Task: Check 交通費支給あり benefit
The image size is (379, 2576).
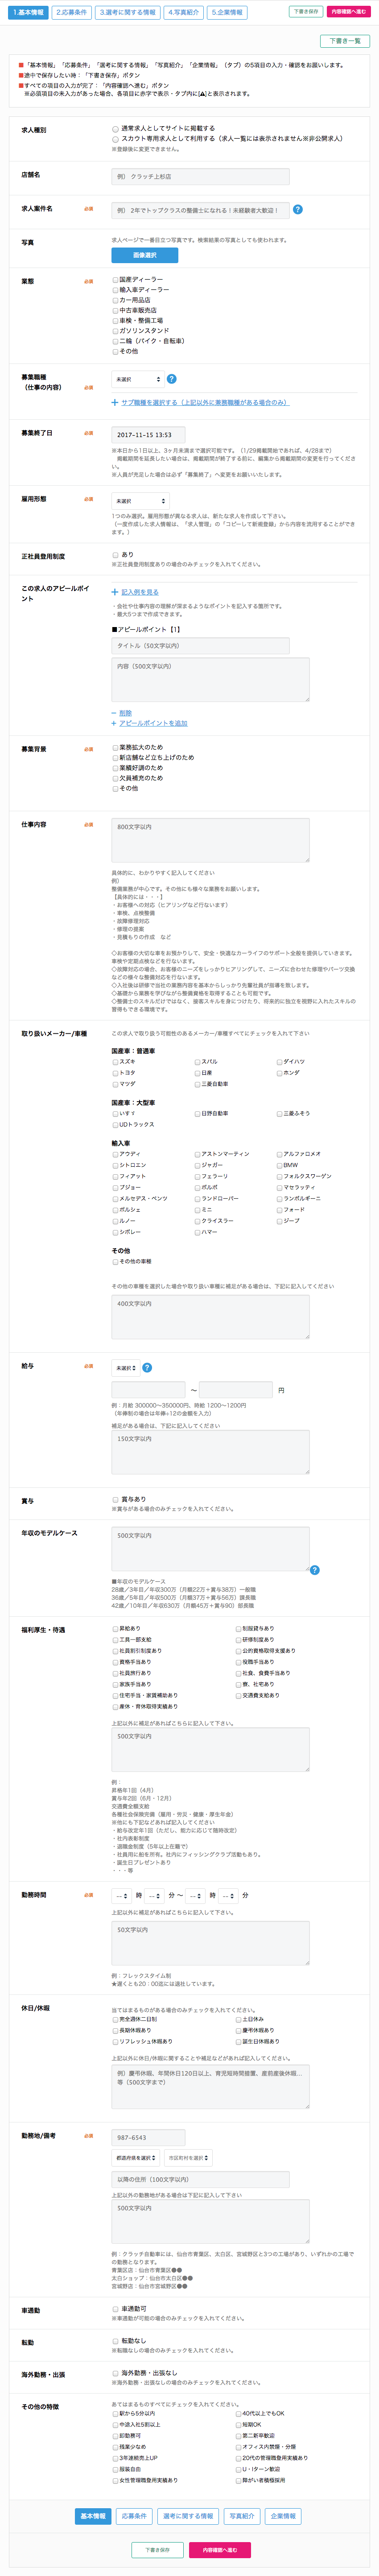Action: point(239,1695)
